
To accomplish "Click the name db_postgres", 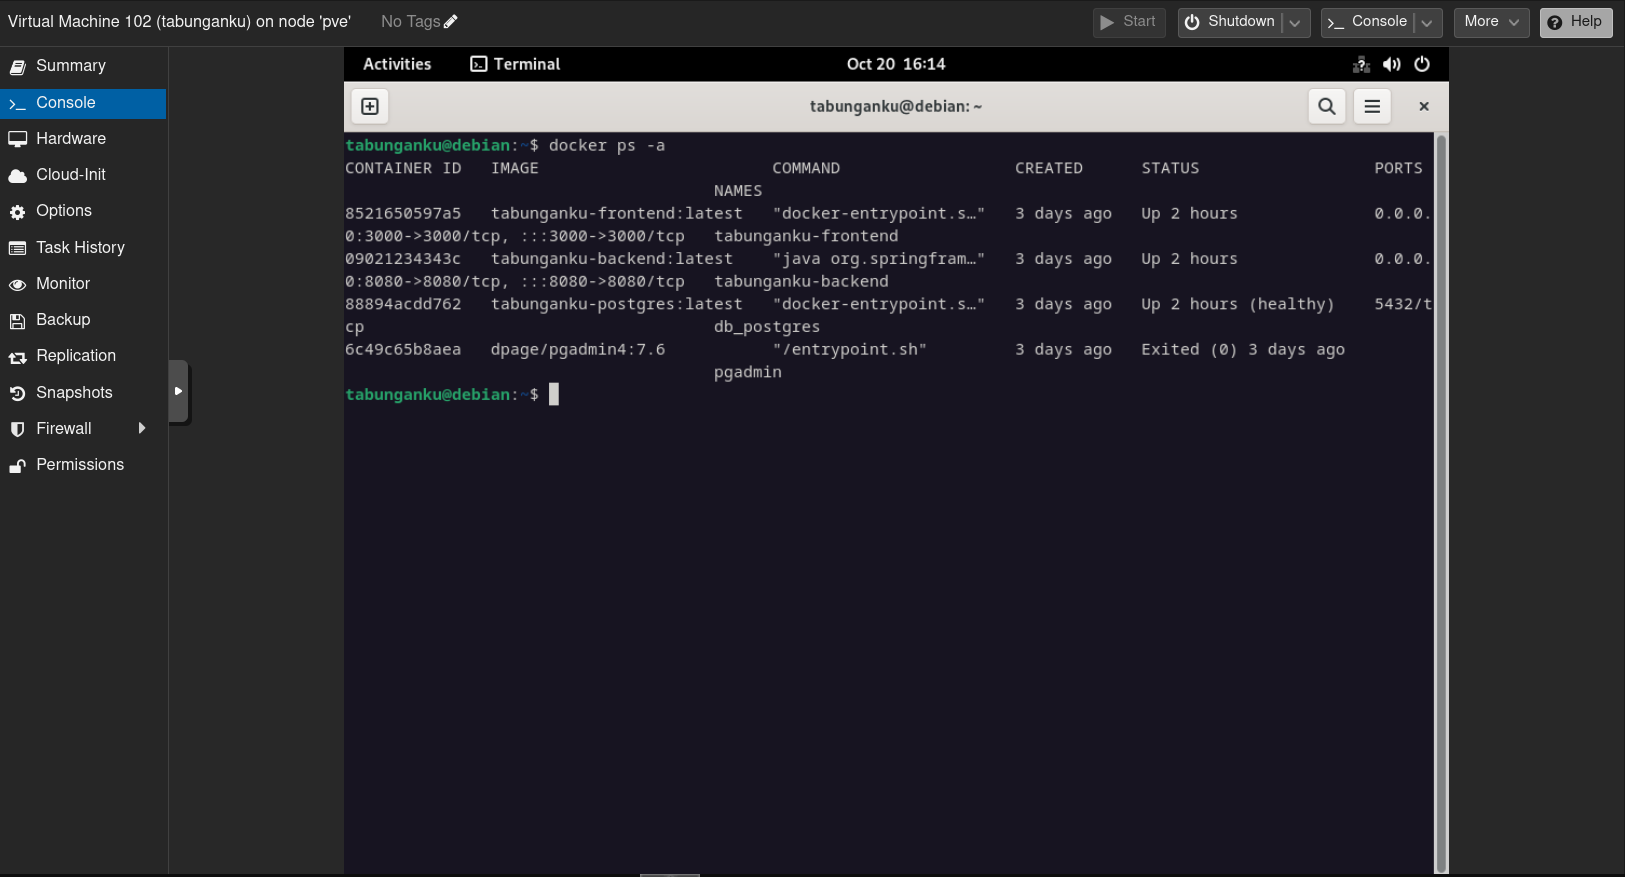I will pos(767,327).
